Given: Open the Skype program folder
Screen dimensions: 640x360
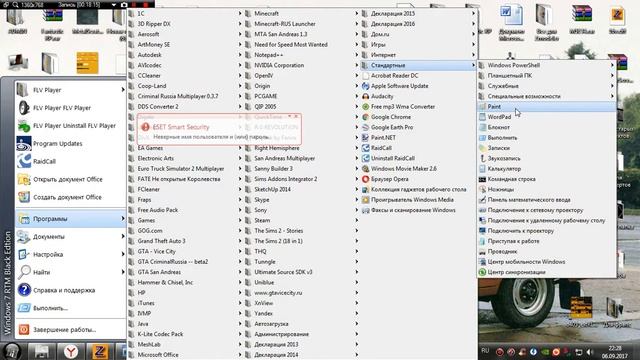Looking at the screenshot, I should point(302,200).
